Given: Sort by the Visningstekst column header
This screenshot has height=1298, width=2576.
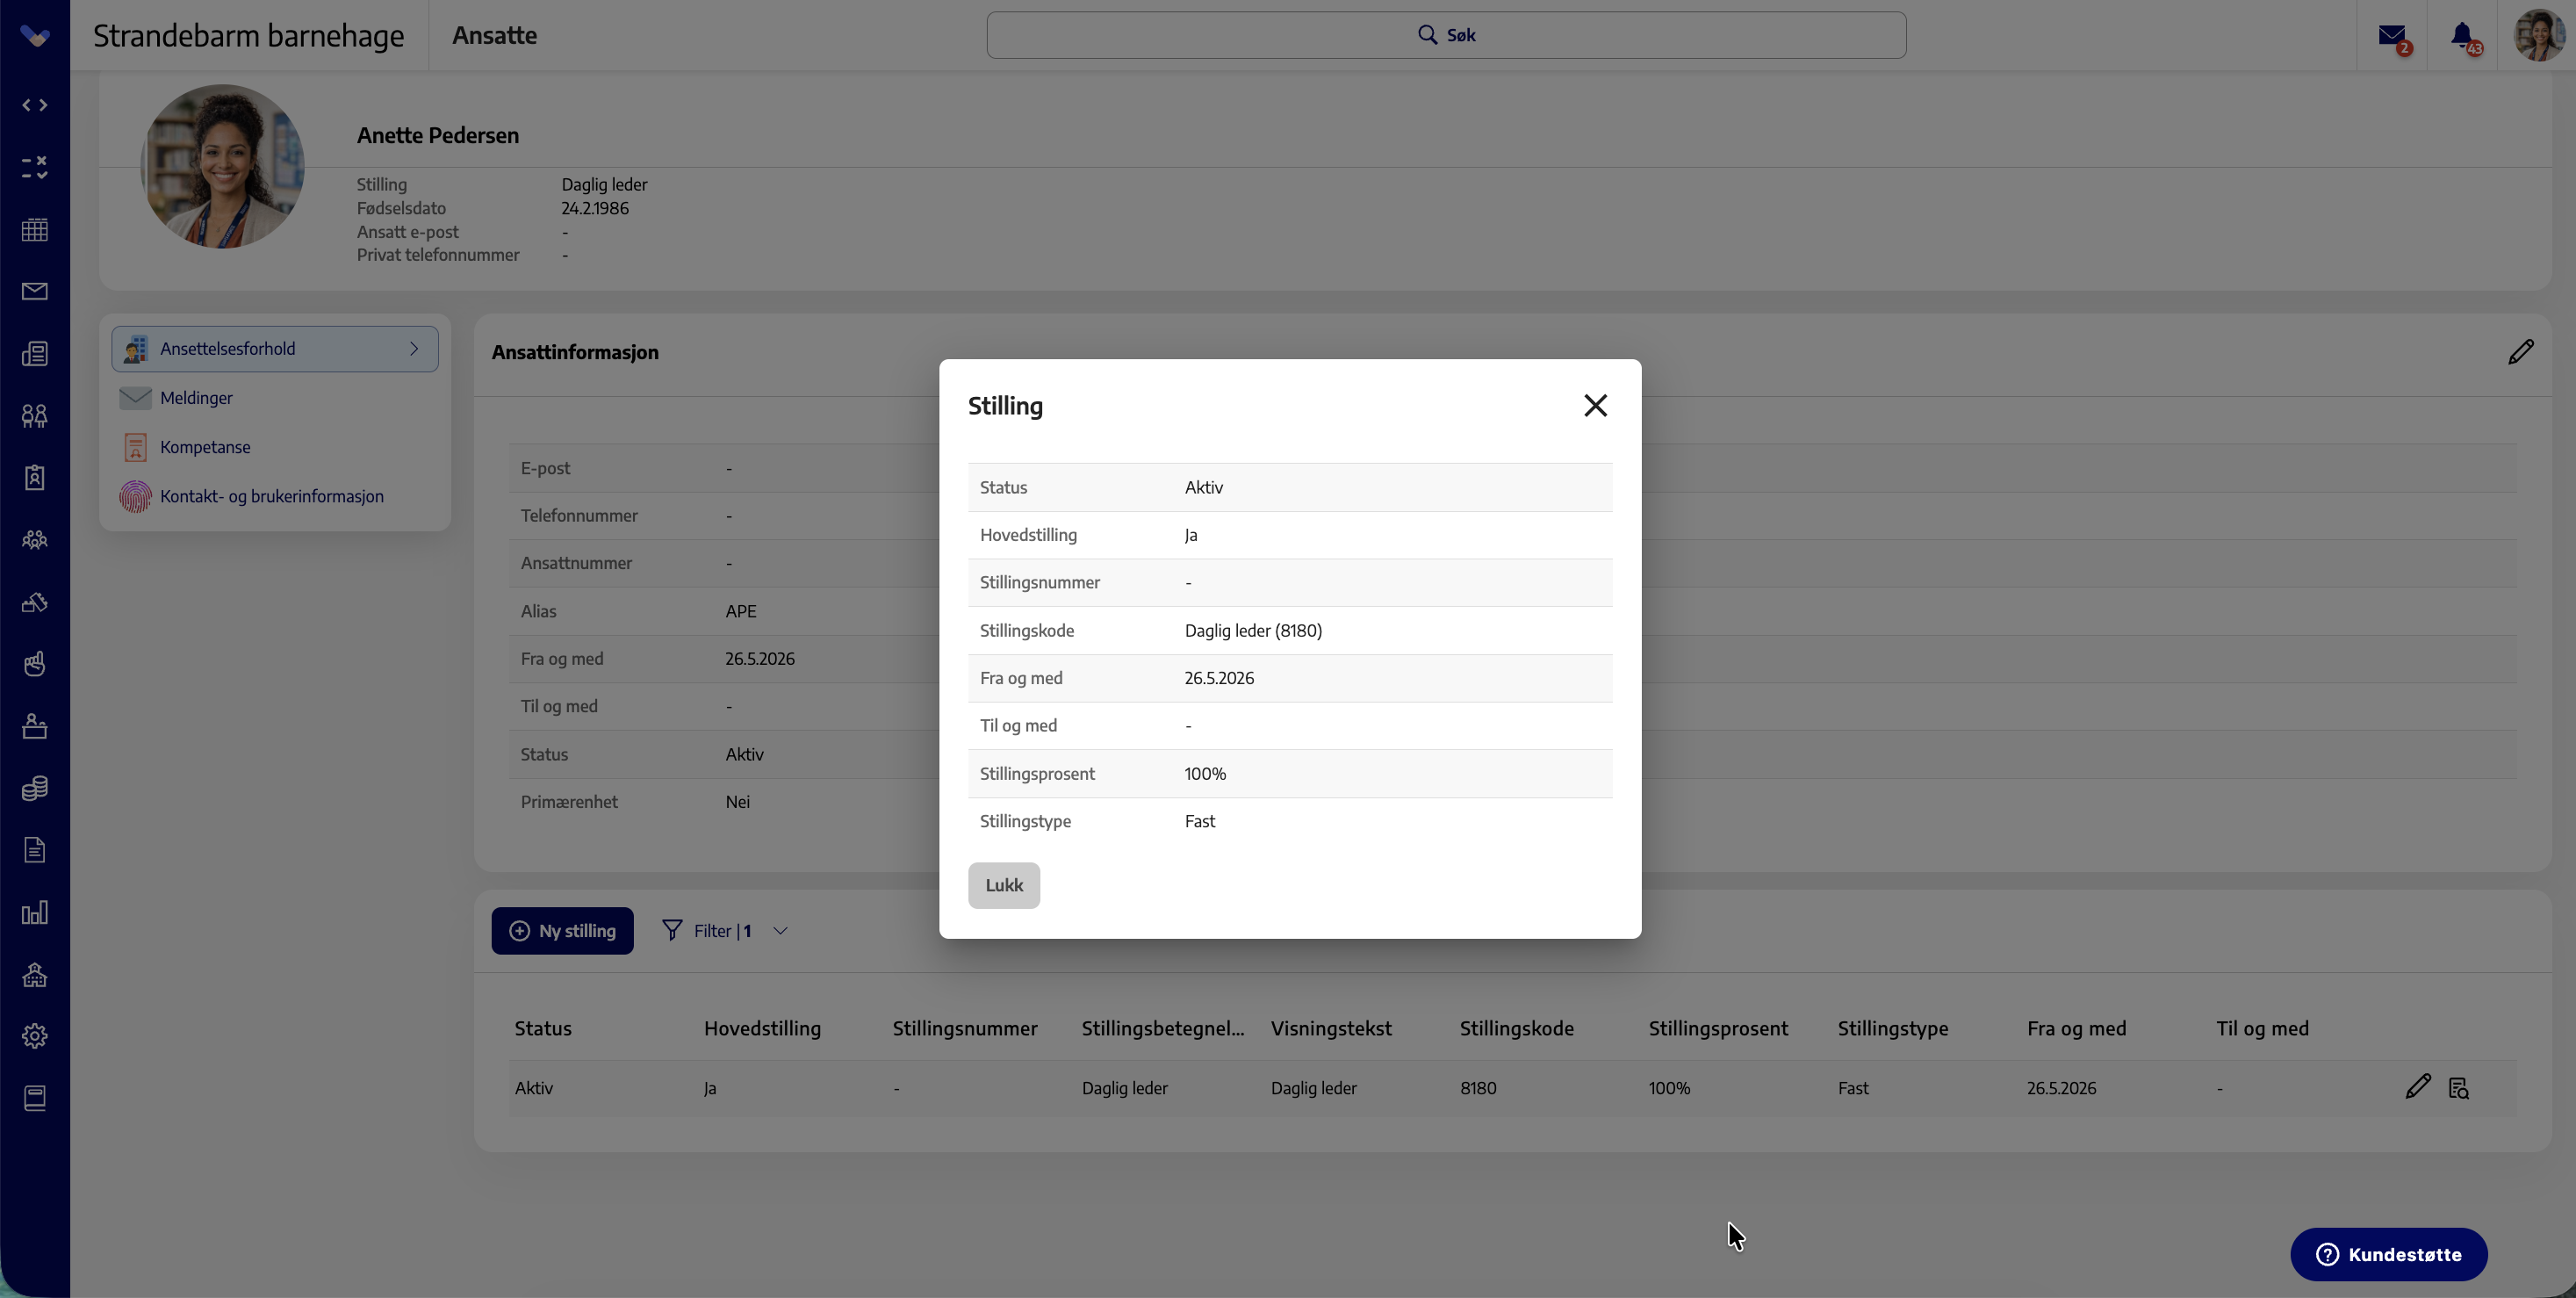Looking at the screenshot, I should tap(1331, 1028).
